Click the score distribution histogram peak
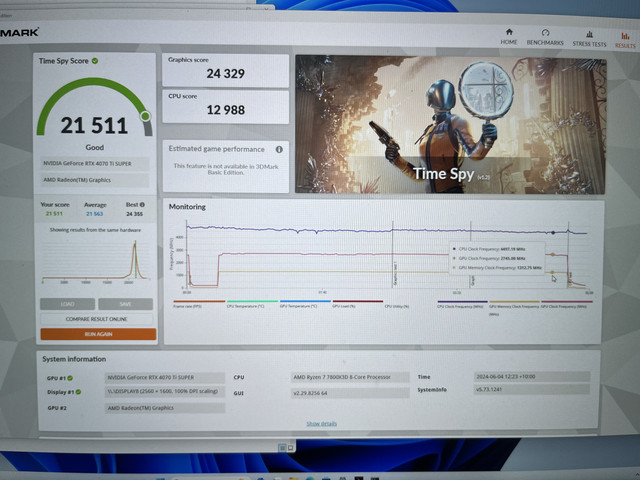 click(x=135, y=245)
